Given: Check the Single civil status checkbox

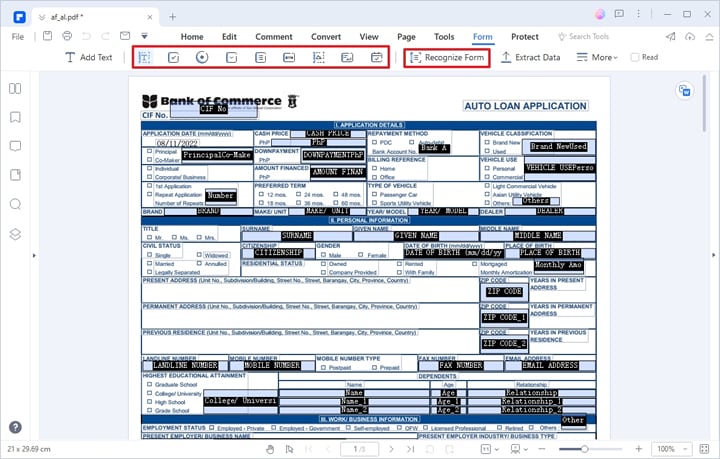Looking at the screenshot, I should click(x=149, y=255).
